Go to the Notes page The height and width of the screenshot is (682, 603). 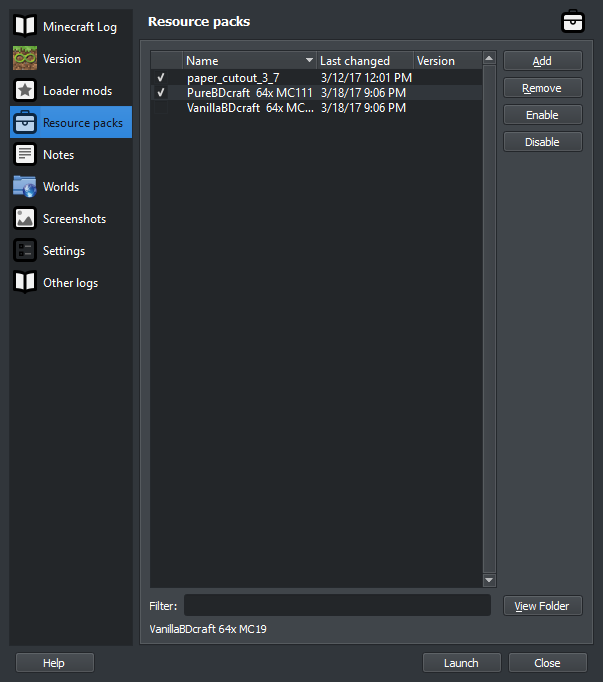(71, 154)
